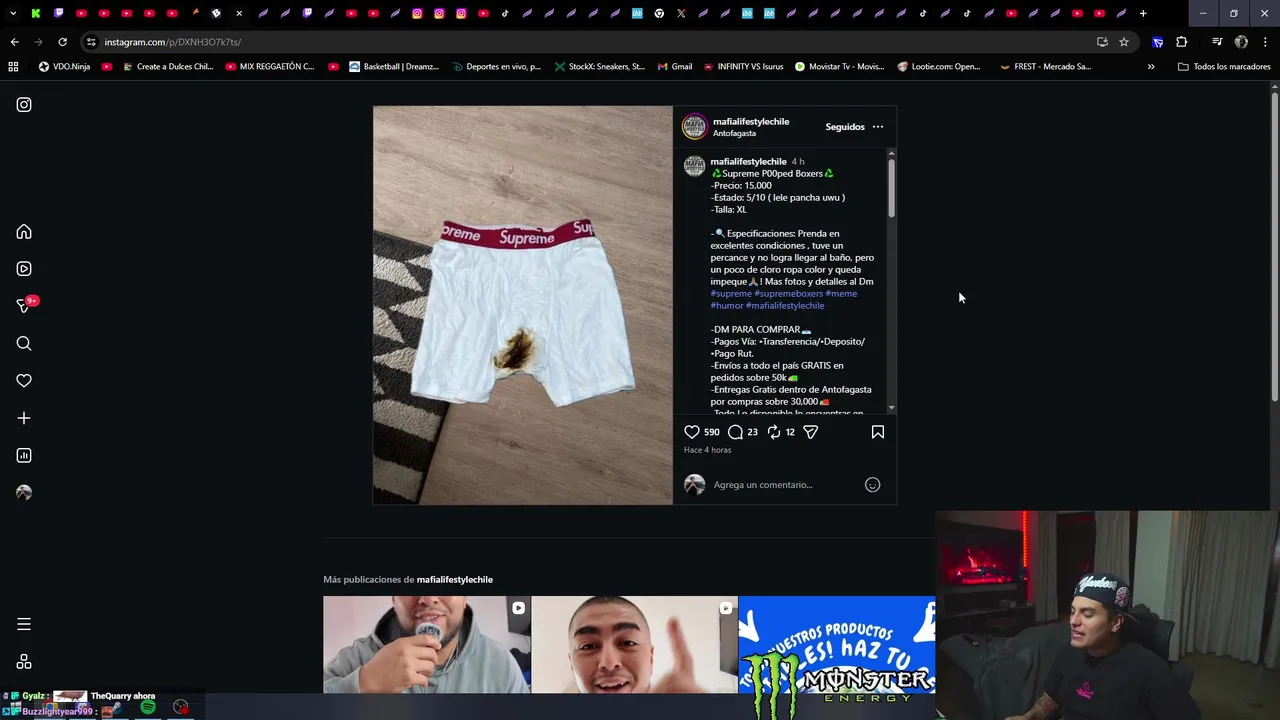
Task: Open Messages icon with notification badge
Action: point(25,305)
